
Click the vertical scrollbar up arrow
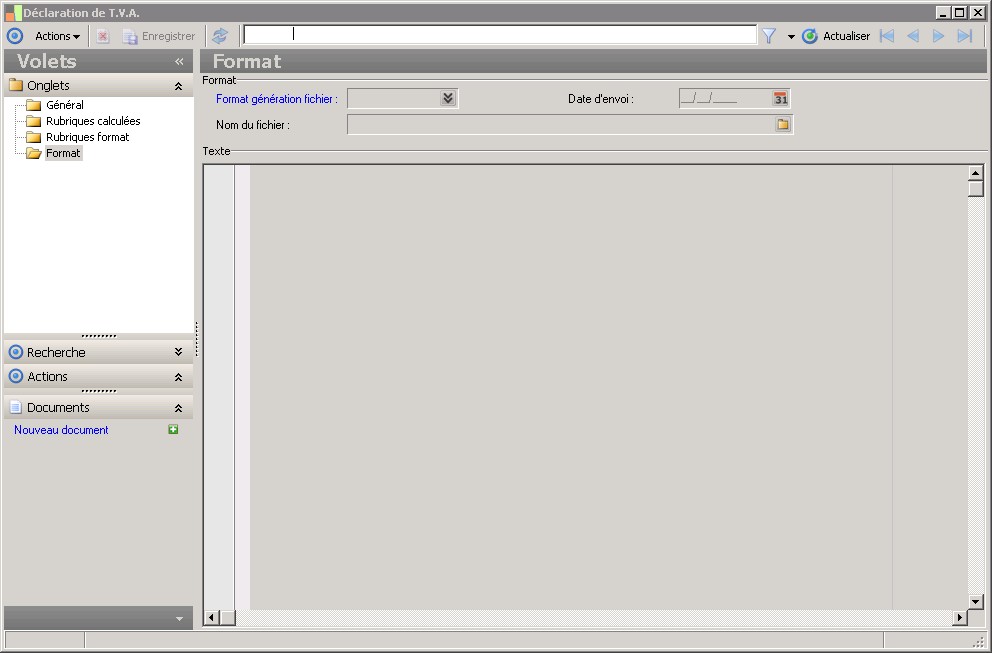click(976, 173)
